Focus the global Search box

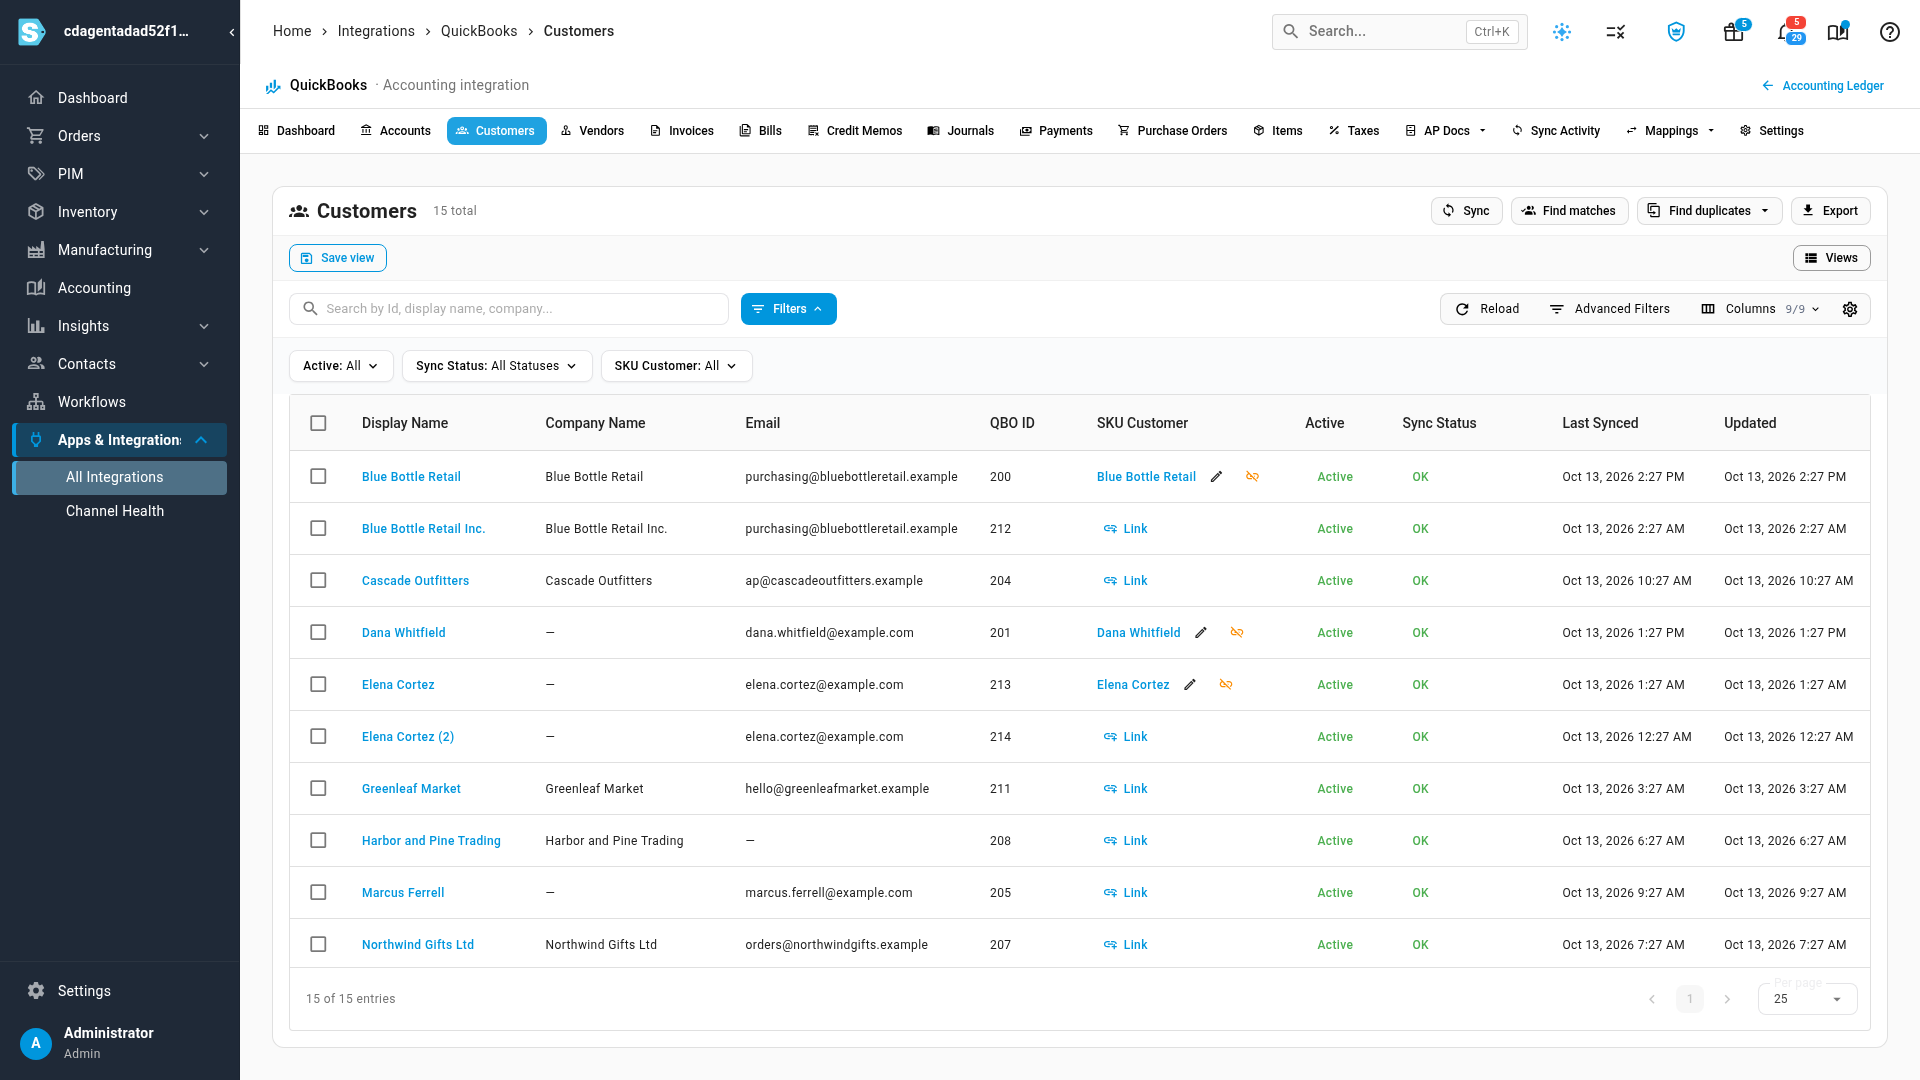click(1399, 32)
